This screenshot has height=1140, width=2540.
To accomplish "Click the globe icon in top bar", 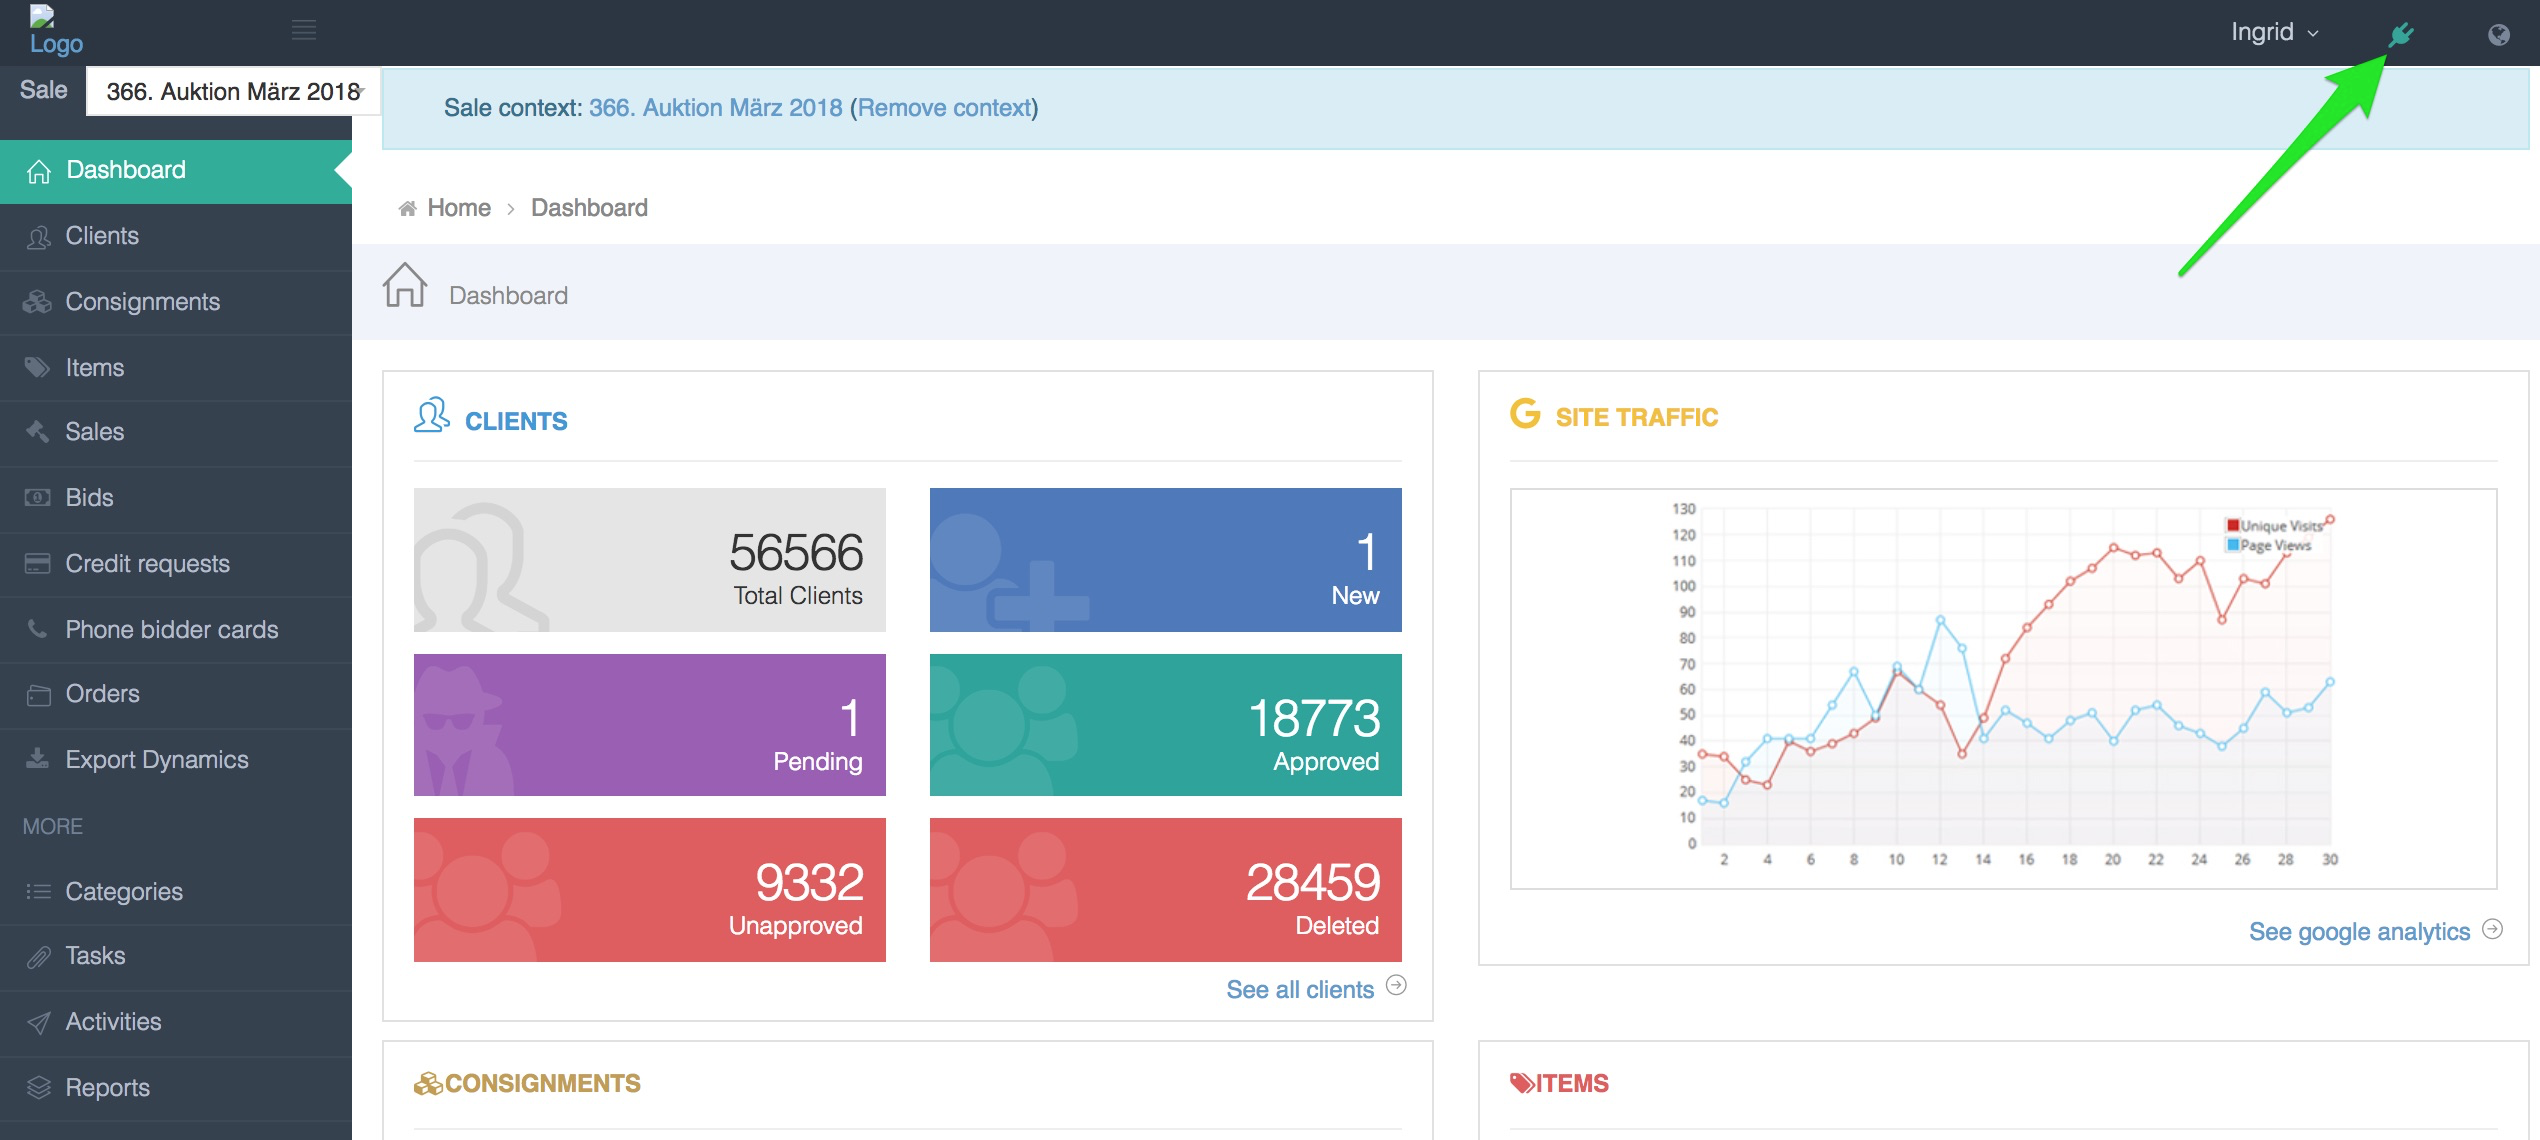I will coord(2498,35).
